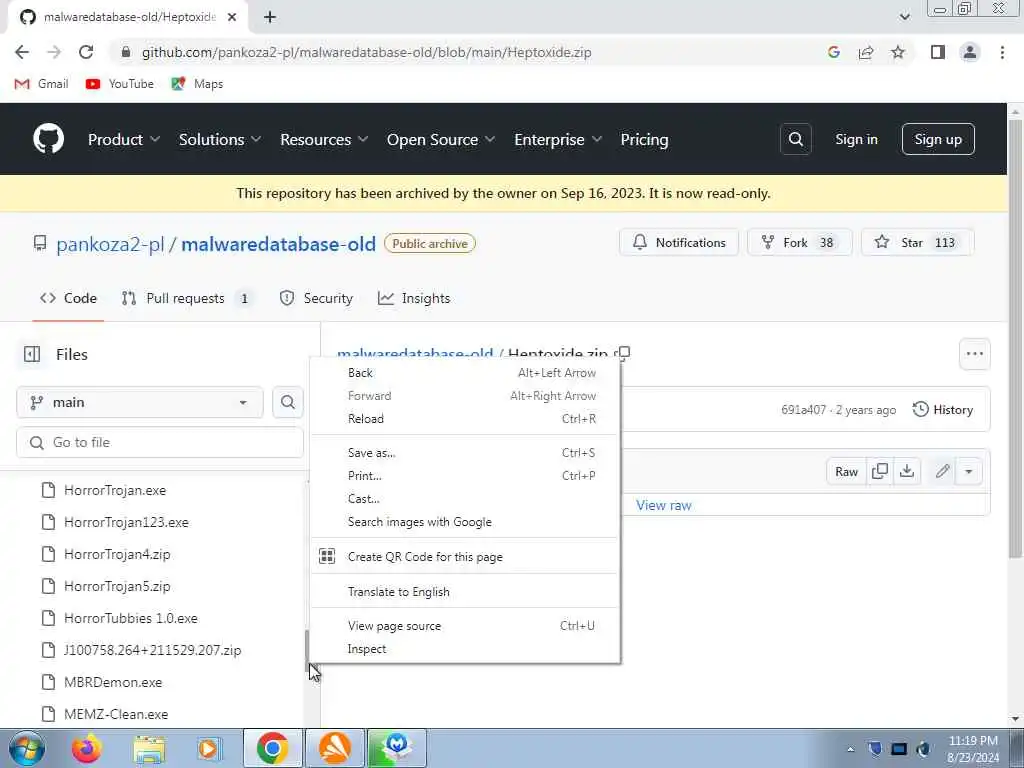The image size is (1024, 768).
Task: Click Chrome icon in the taskbar
Action: pos(273,748)
